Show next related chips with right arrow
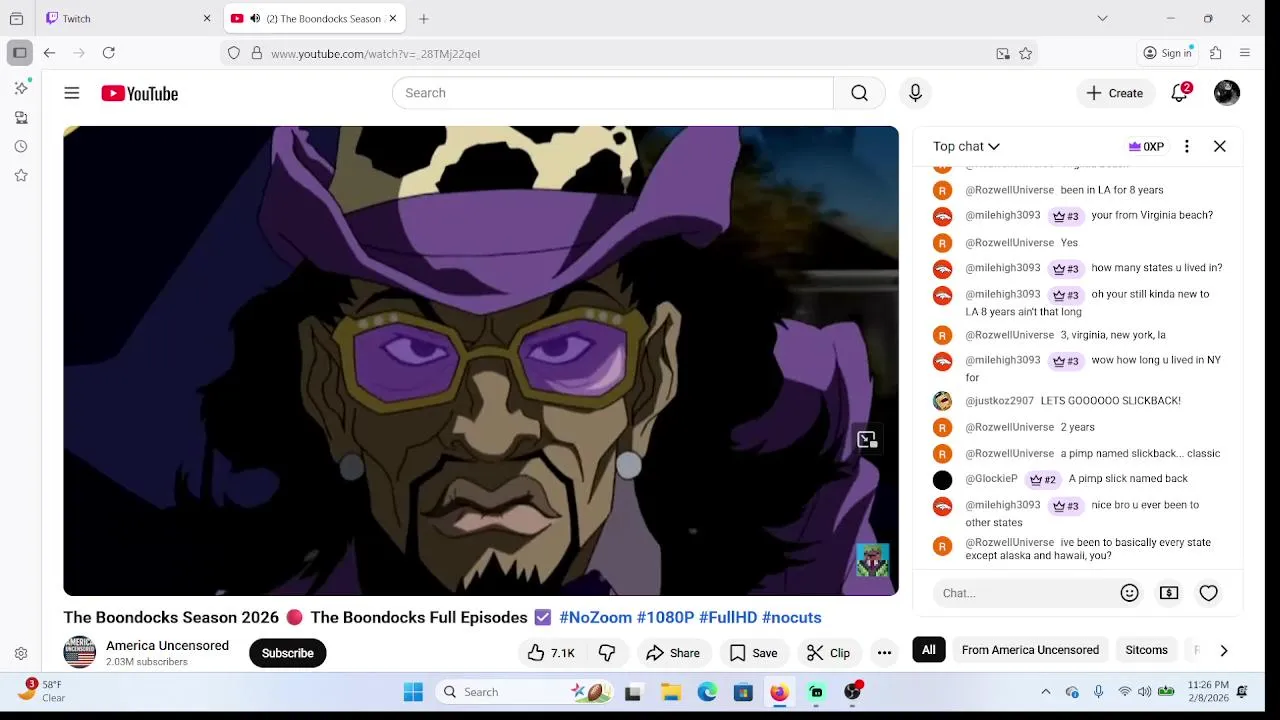1280x720 pixels. pos(1224,650)
